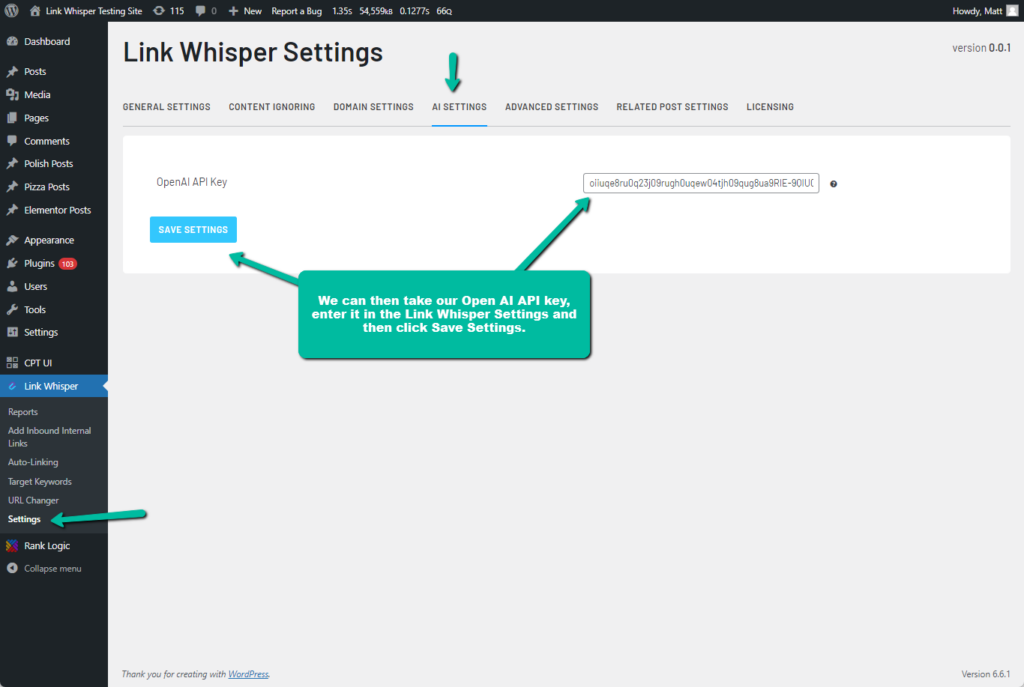Click the Users person icon
The height and width of the screenshot is (687, 1024).
pos(12,286)
